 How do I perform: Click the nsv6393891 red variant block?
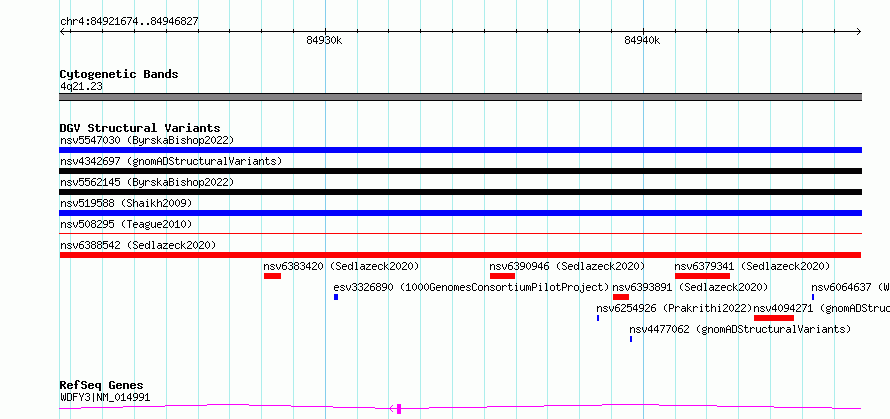coord(621,297)
